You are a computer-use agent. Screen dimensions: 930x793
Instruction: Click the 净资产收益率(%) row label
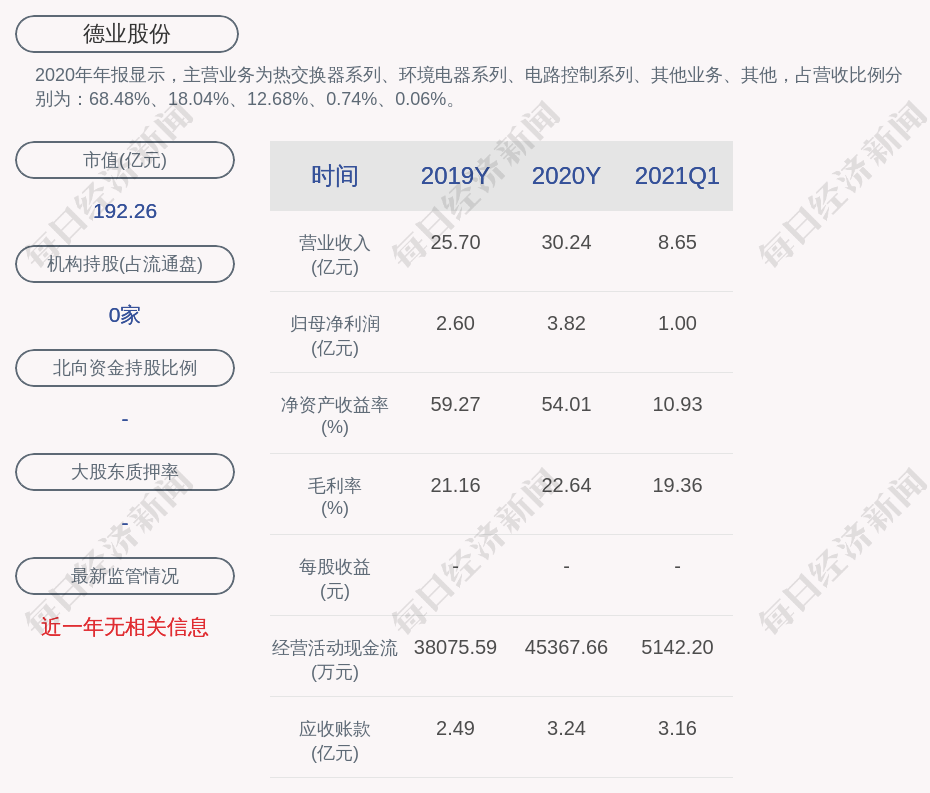[x=335, y=416]
